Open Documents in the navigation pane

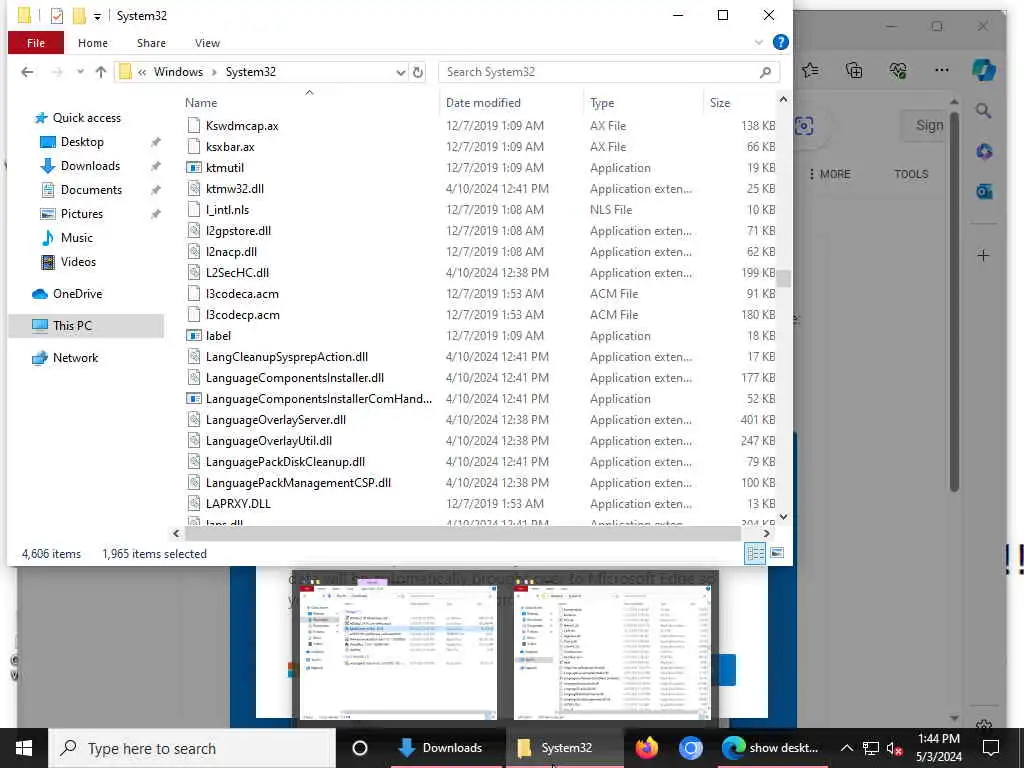(91, 189)
